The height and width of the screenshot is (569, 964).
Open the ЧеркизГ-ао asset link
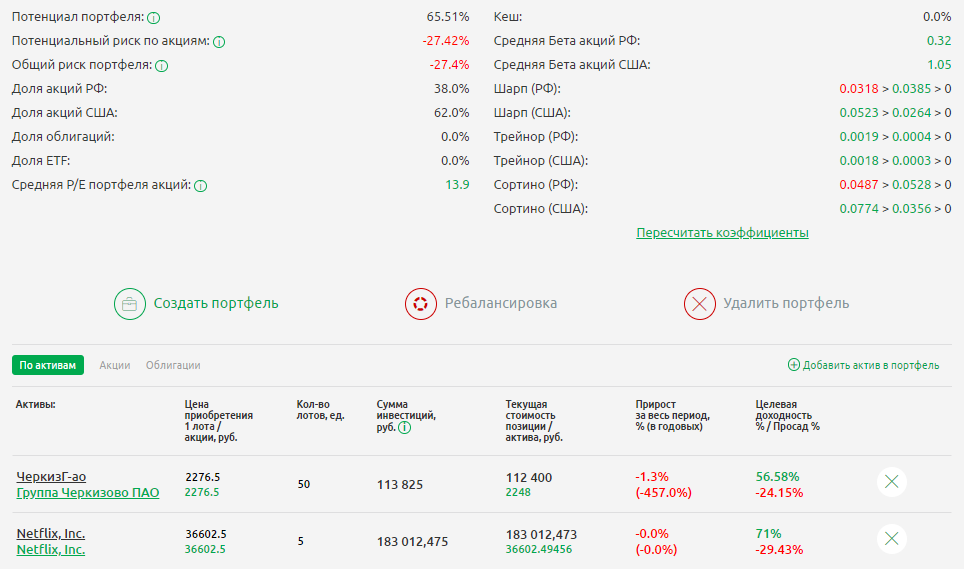[x=51, y=477]
